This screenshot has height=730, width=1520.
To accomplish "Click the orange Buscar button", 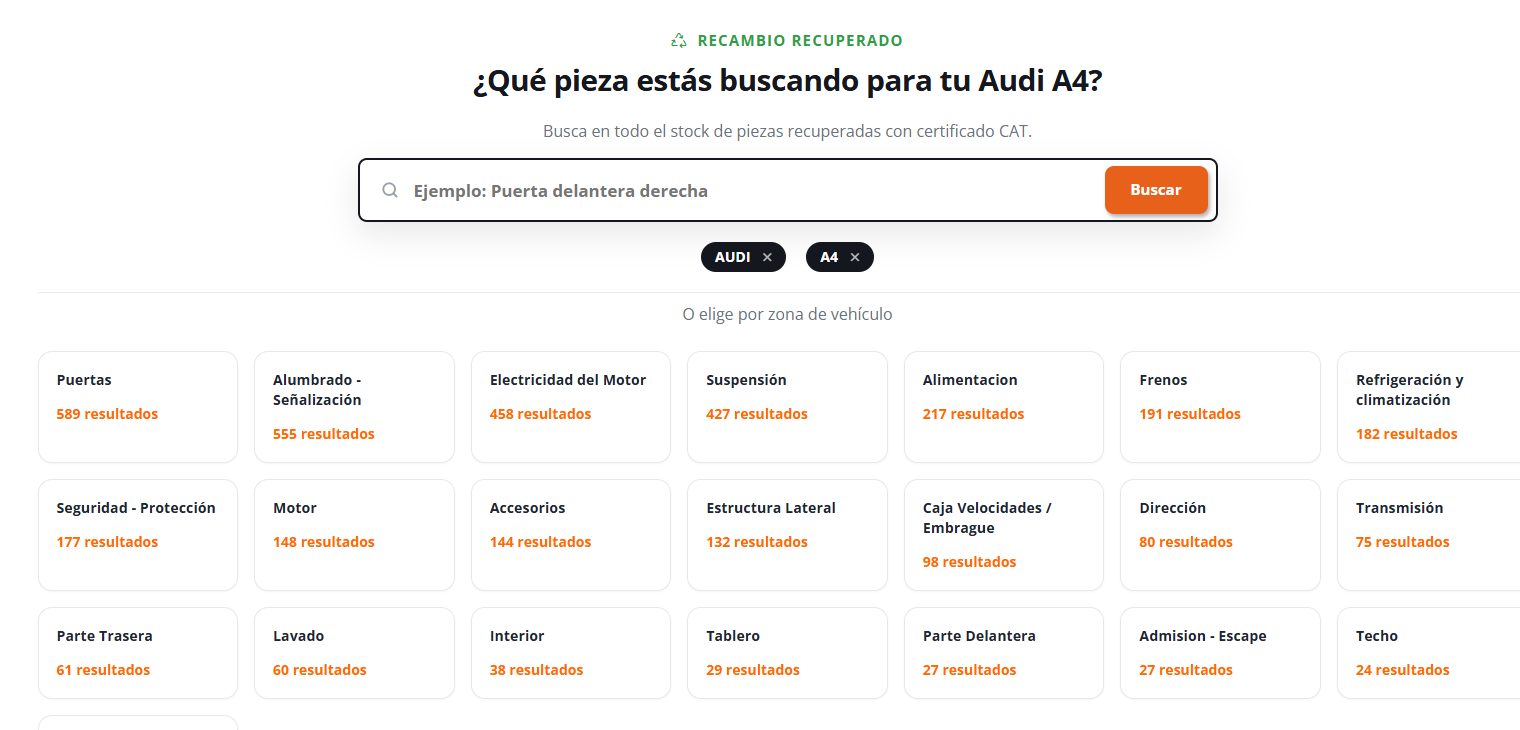I will click(x=1156, y=190).
